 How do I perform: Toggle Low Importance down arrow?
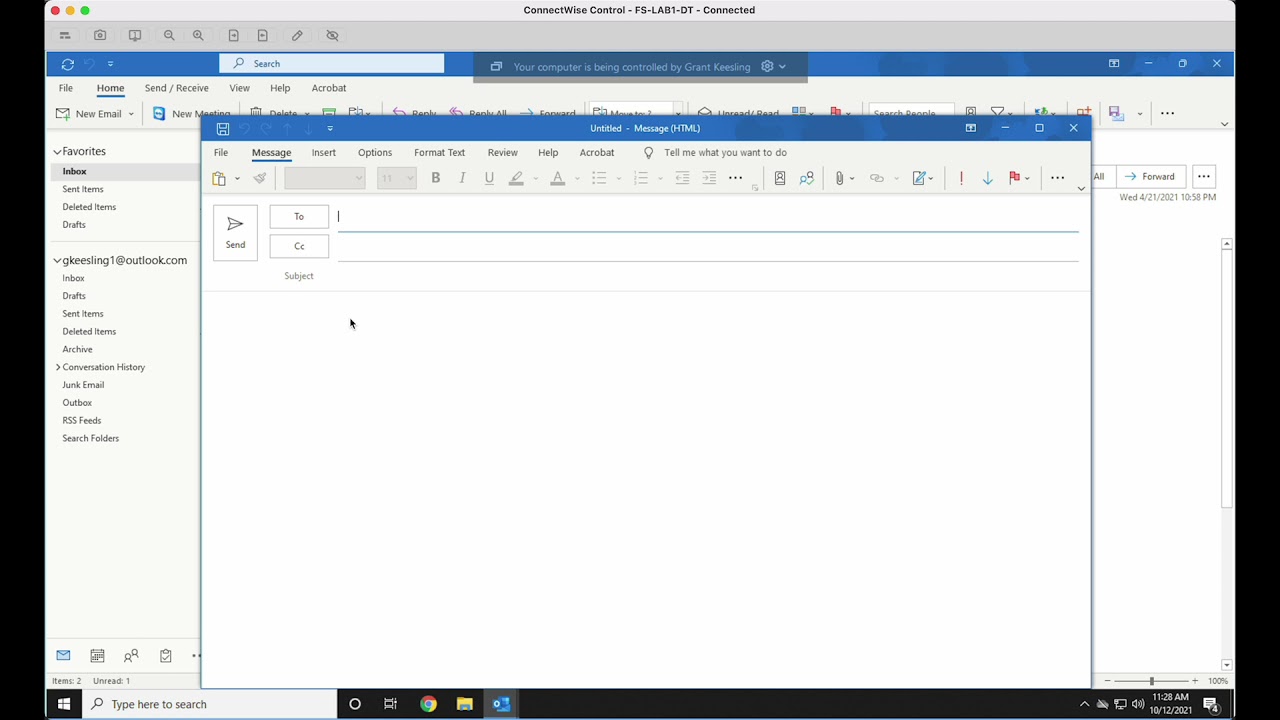click(x=987, y=178)
